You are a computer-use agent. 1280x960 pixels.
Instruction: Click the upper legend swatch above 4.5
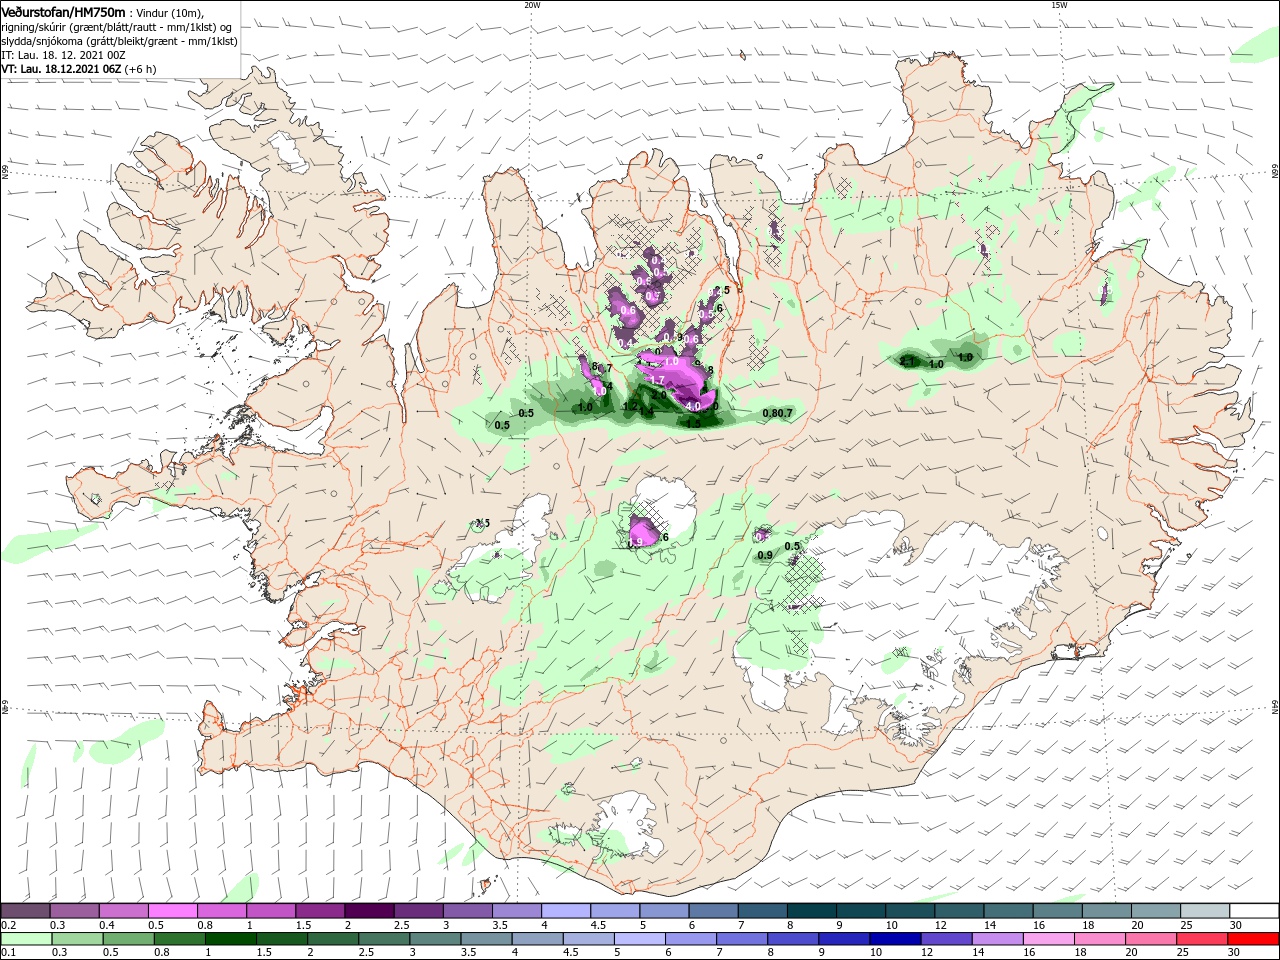click(613, 911)
